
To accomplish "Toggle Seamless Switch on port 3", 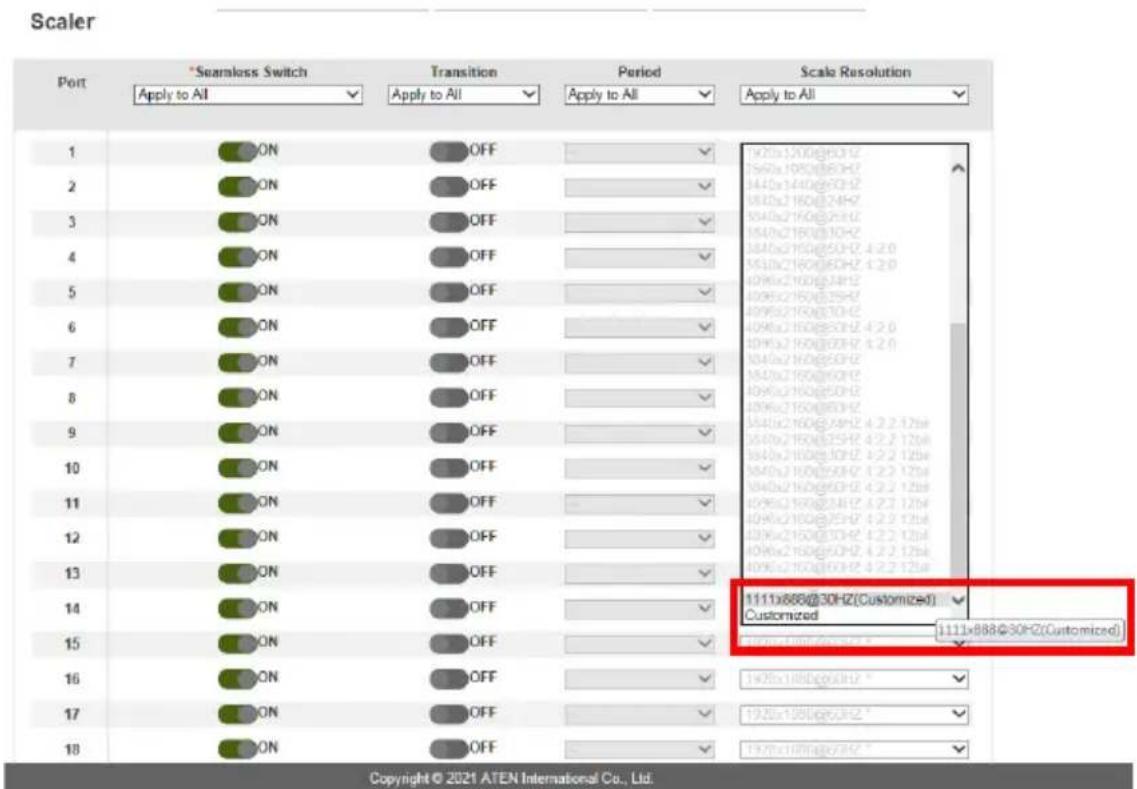I will (x=238, y=222).
